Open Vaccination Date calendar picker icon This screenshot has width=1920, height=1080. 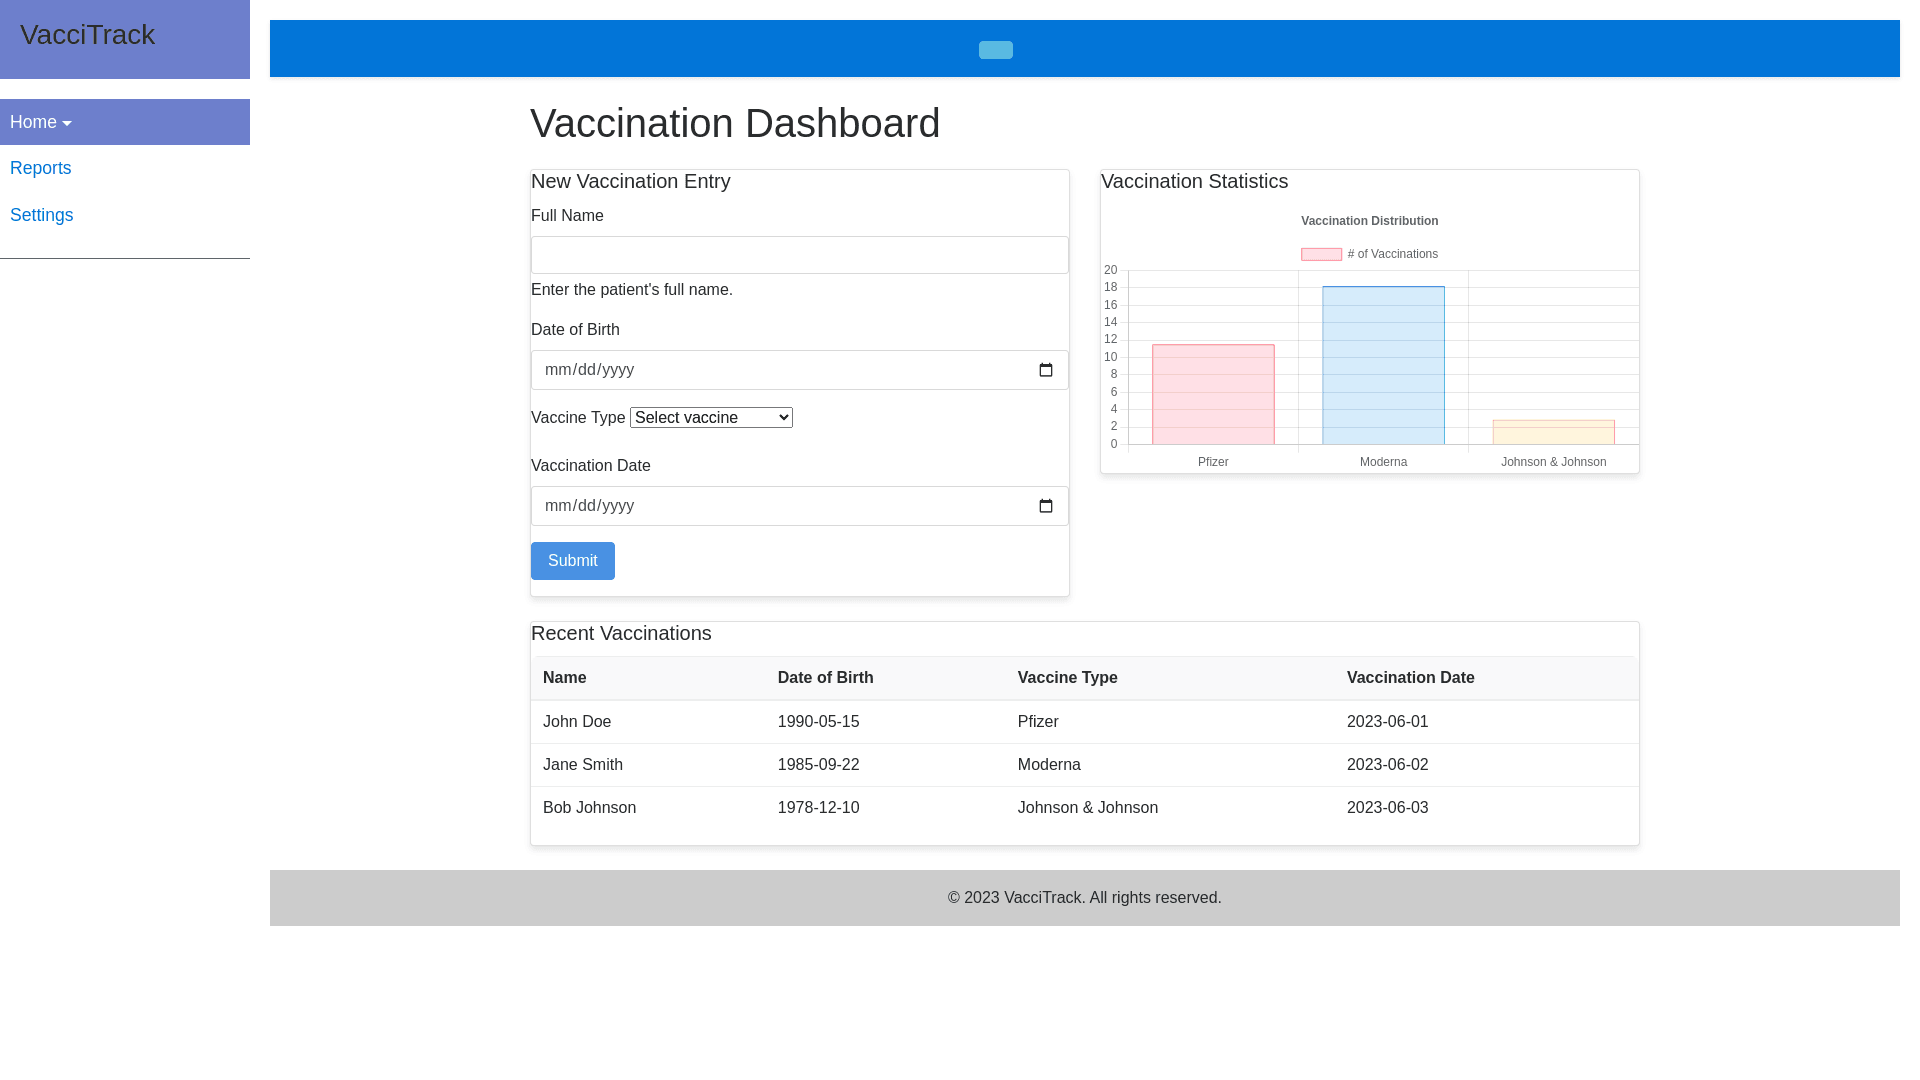1046,506
